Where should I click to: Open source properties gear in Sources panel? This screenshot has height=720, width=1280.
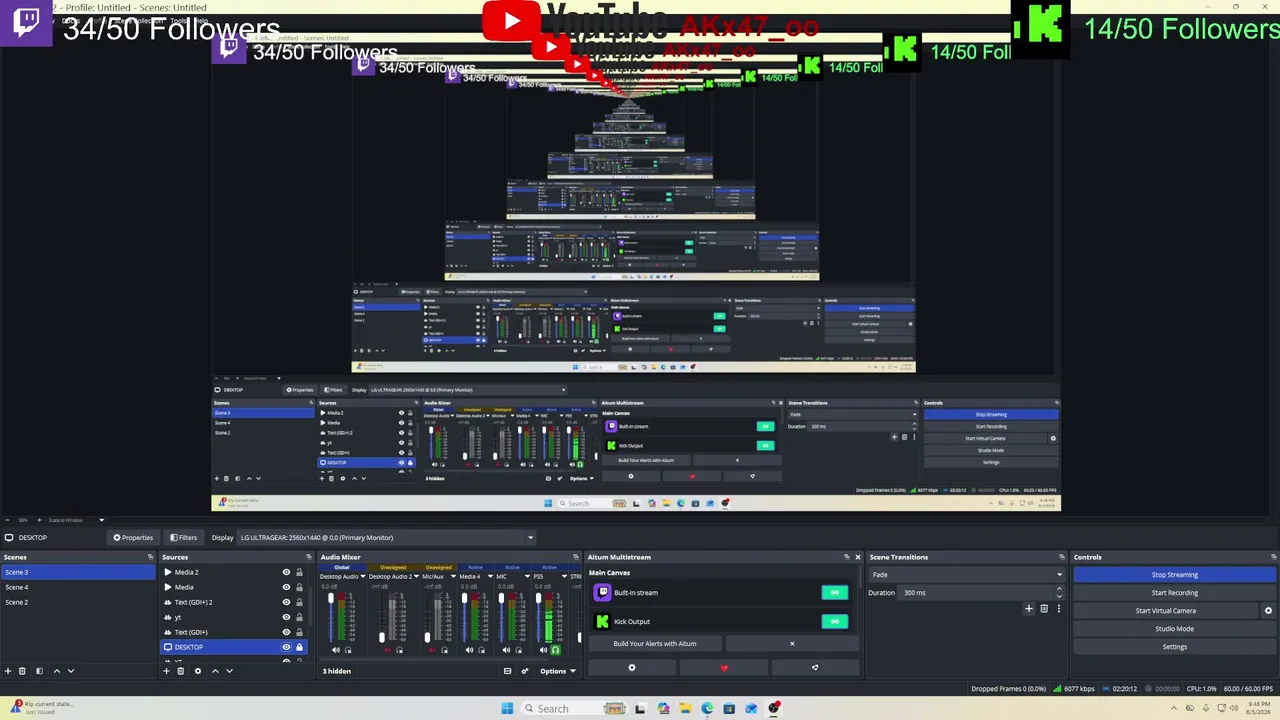(197, 671)
